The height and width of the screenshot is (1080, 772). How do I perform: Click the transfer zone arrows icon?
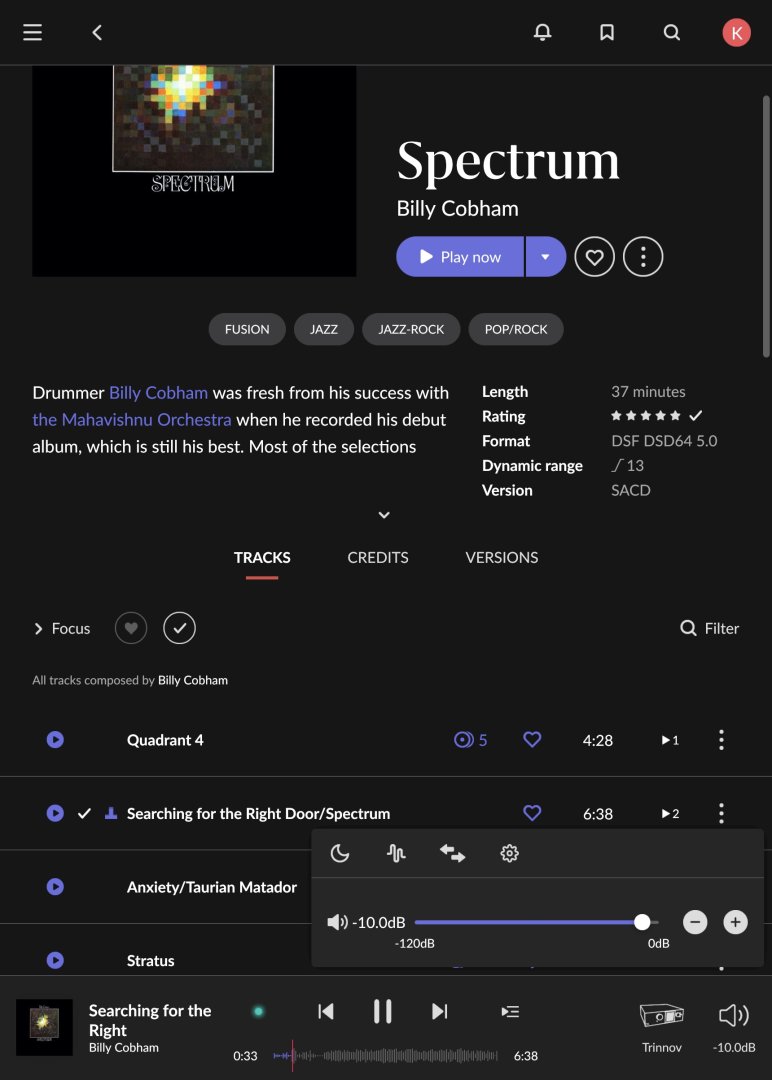point(452,853)
